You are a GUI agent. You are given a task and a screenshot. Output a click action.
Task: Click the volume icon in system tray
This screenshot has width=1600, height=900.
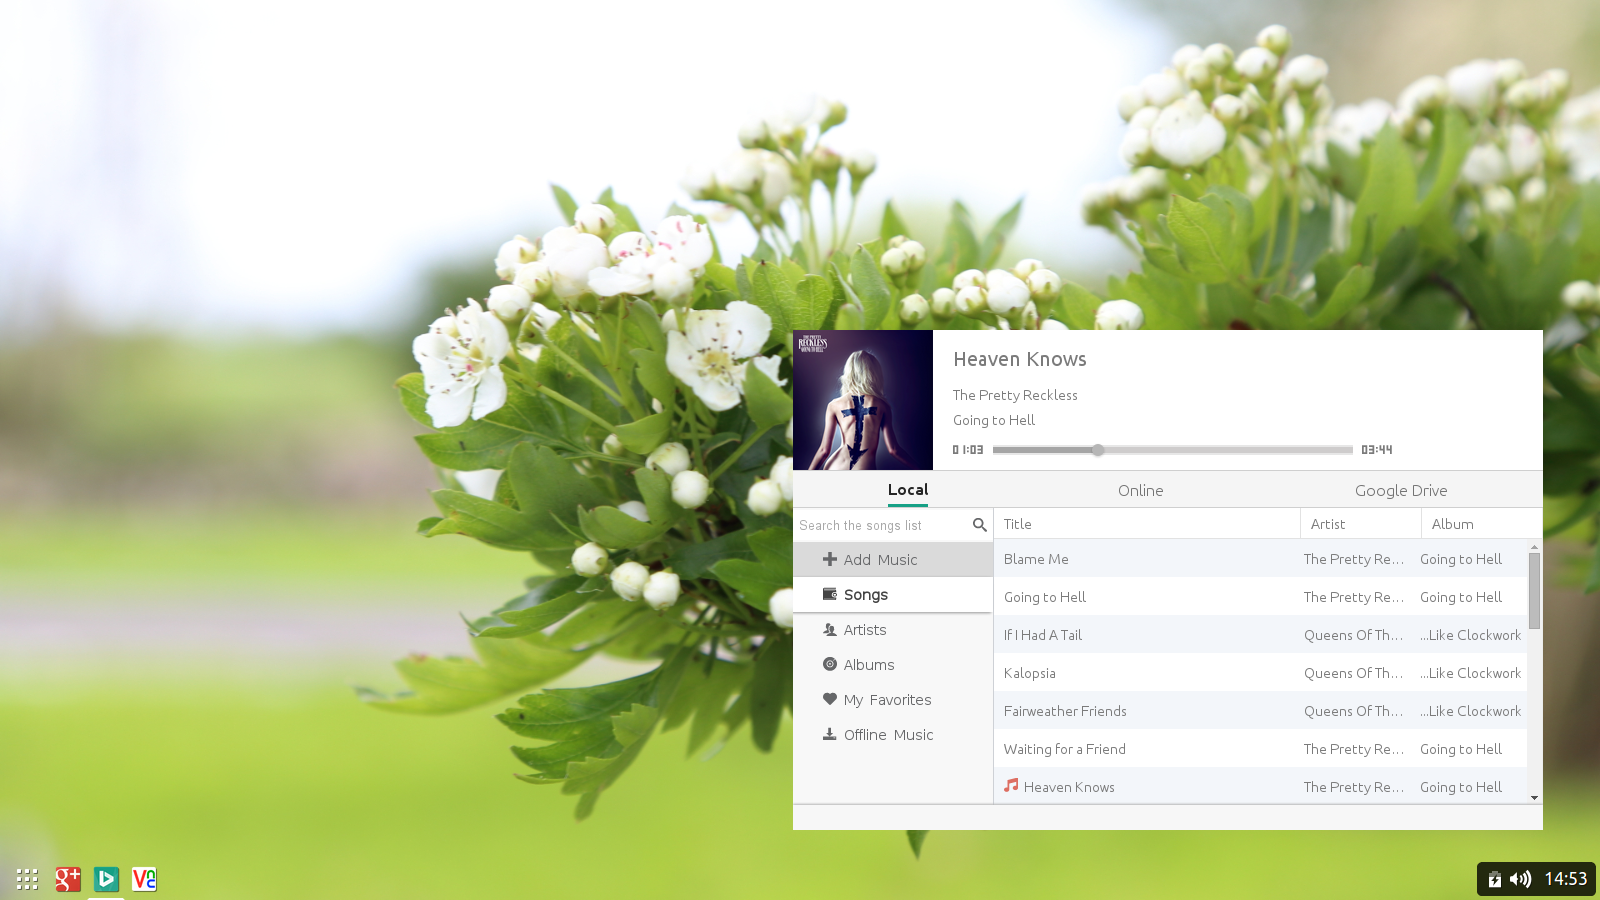pyautogui.click(x=1520, y=879)
